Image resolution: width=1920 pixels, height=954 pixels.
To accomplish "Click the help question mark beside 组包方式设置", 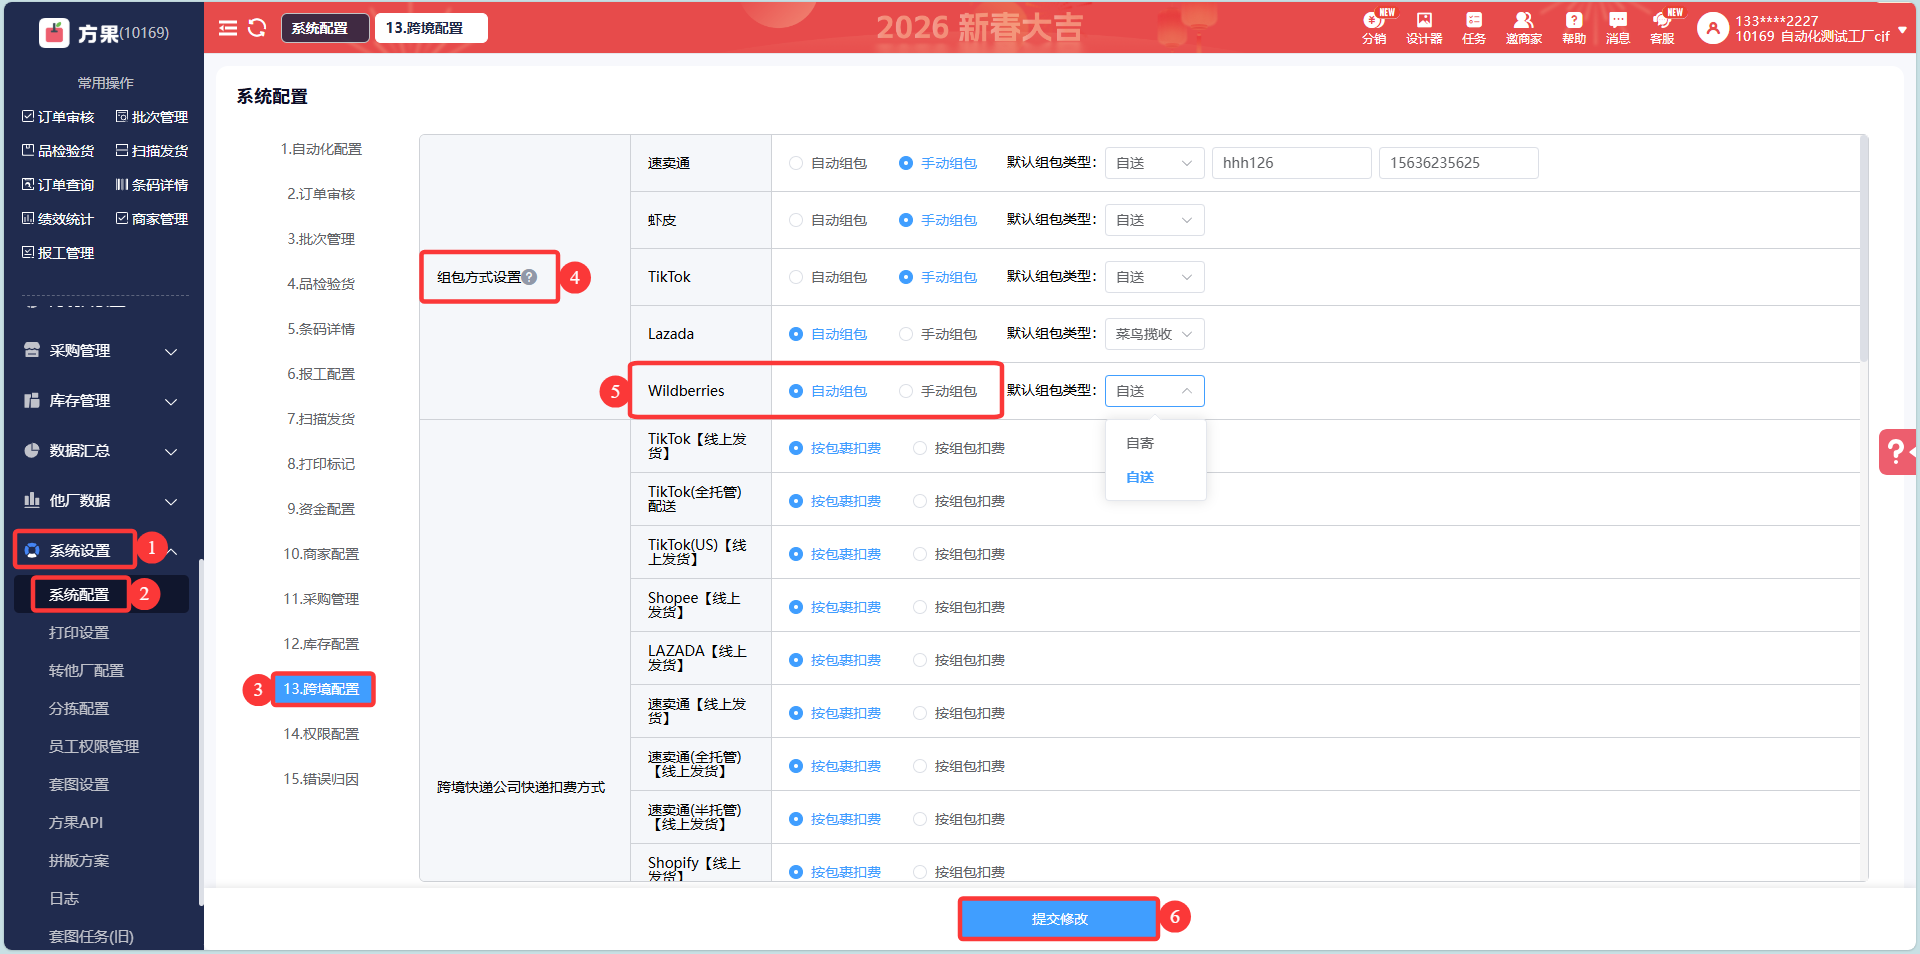I will point(530,277).
